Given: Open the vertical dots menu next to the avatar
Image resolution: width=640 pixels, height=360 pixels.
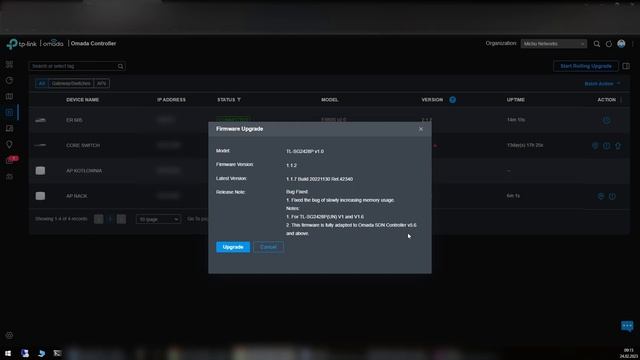Looking at the screenshot, I should click(633, 44).
